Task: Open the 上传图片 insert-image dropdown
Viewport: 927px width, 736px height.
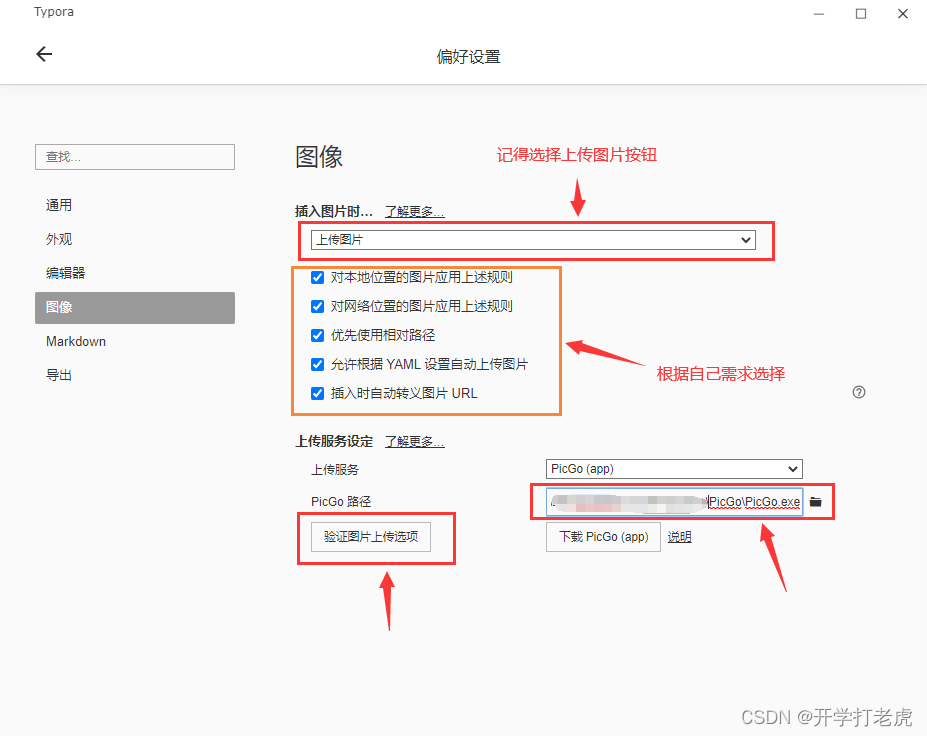Action: click(x=533, y=240)
